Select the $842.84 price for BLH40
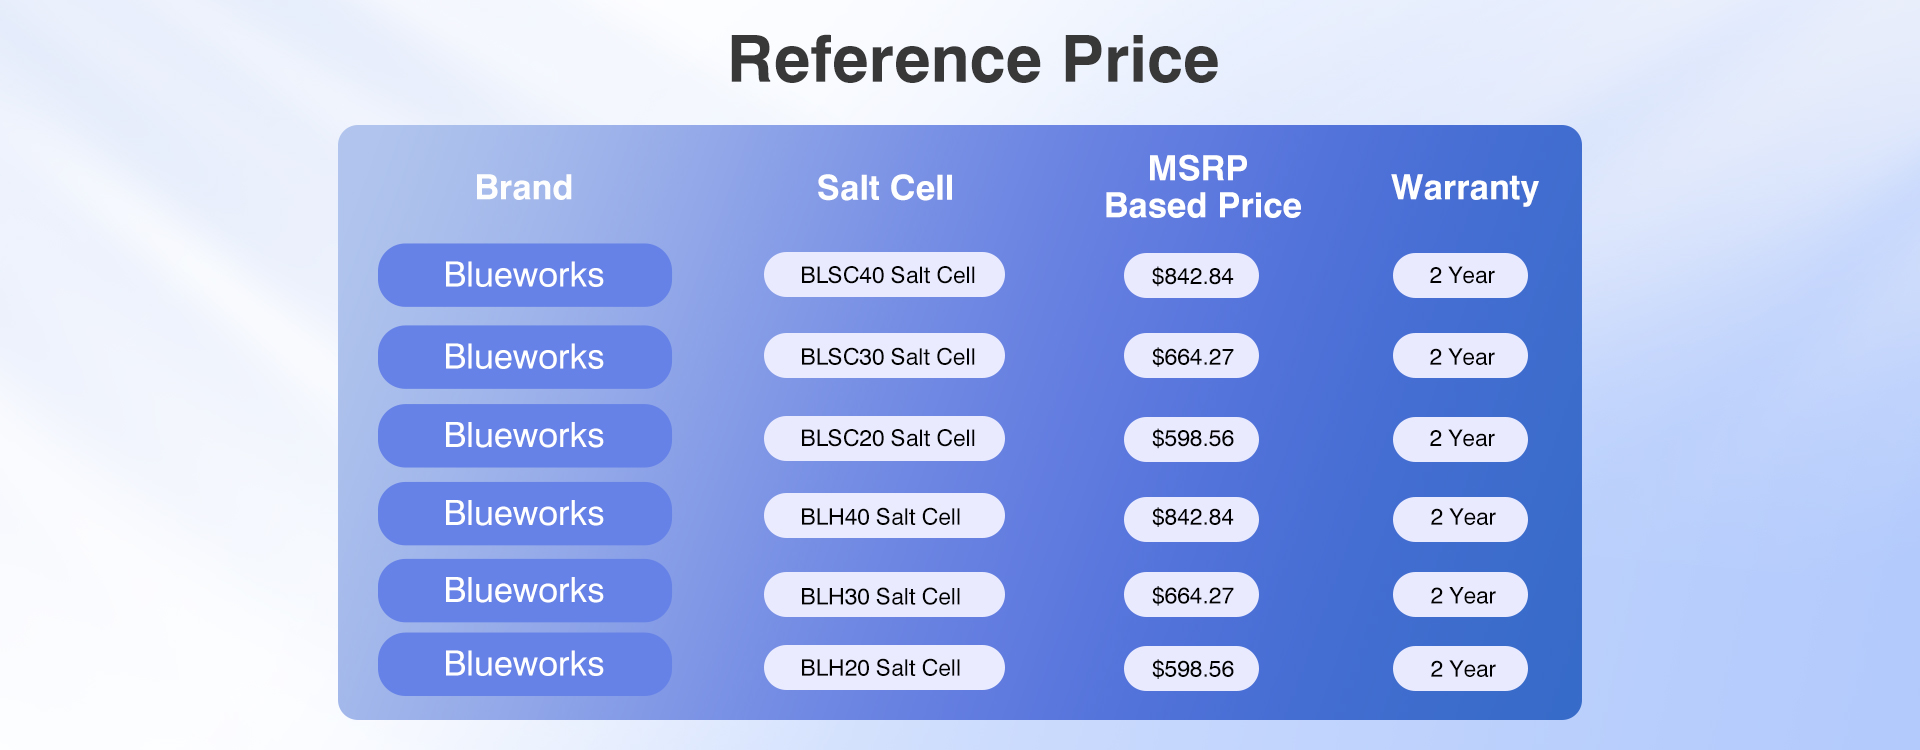The width and height of the screenshot is (1920, 750). click(1191, 519)
